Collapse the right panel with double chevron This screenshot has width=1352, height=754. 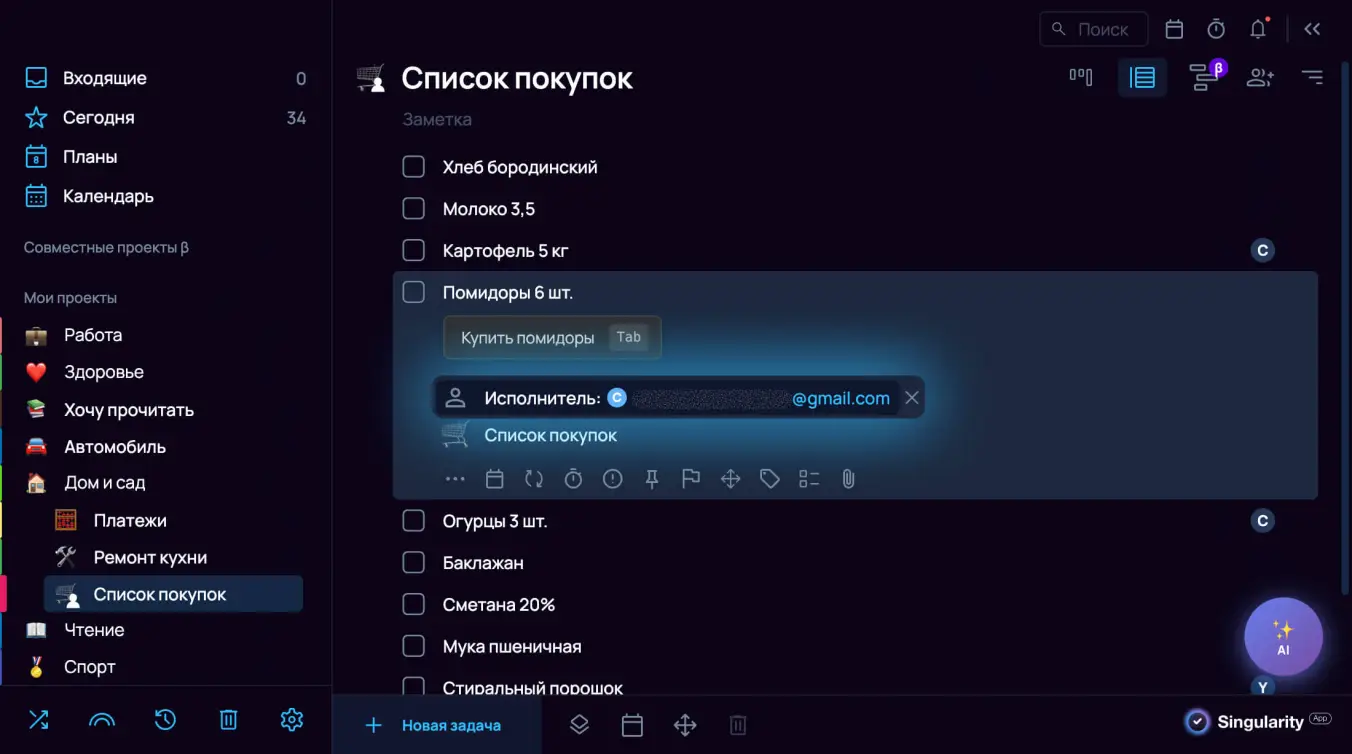1312,30
